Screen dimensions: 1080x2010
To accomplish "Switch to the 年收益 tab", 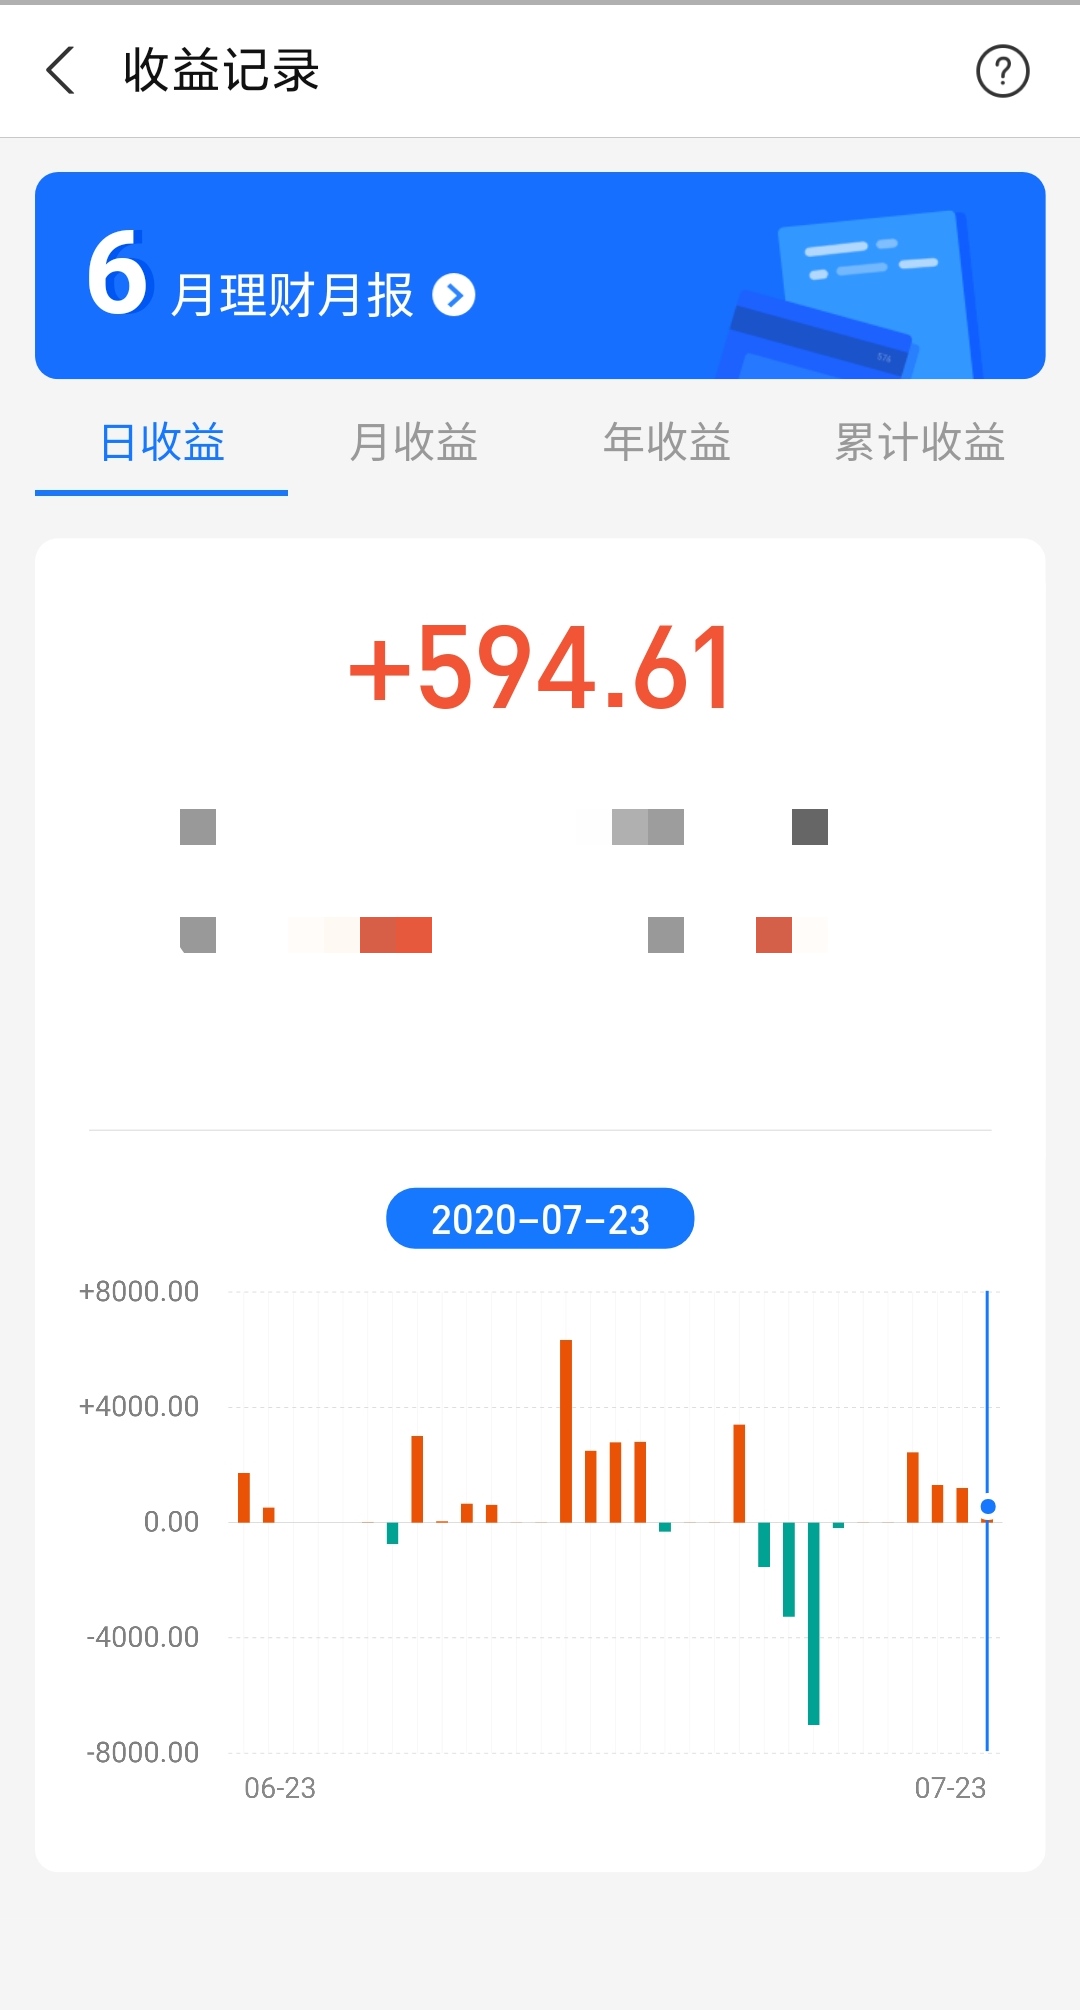I will coord(667,443).
